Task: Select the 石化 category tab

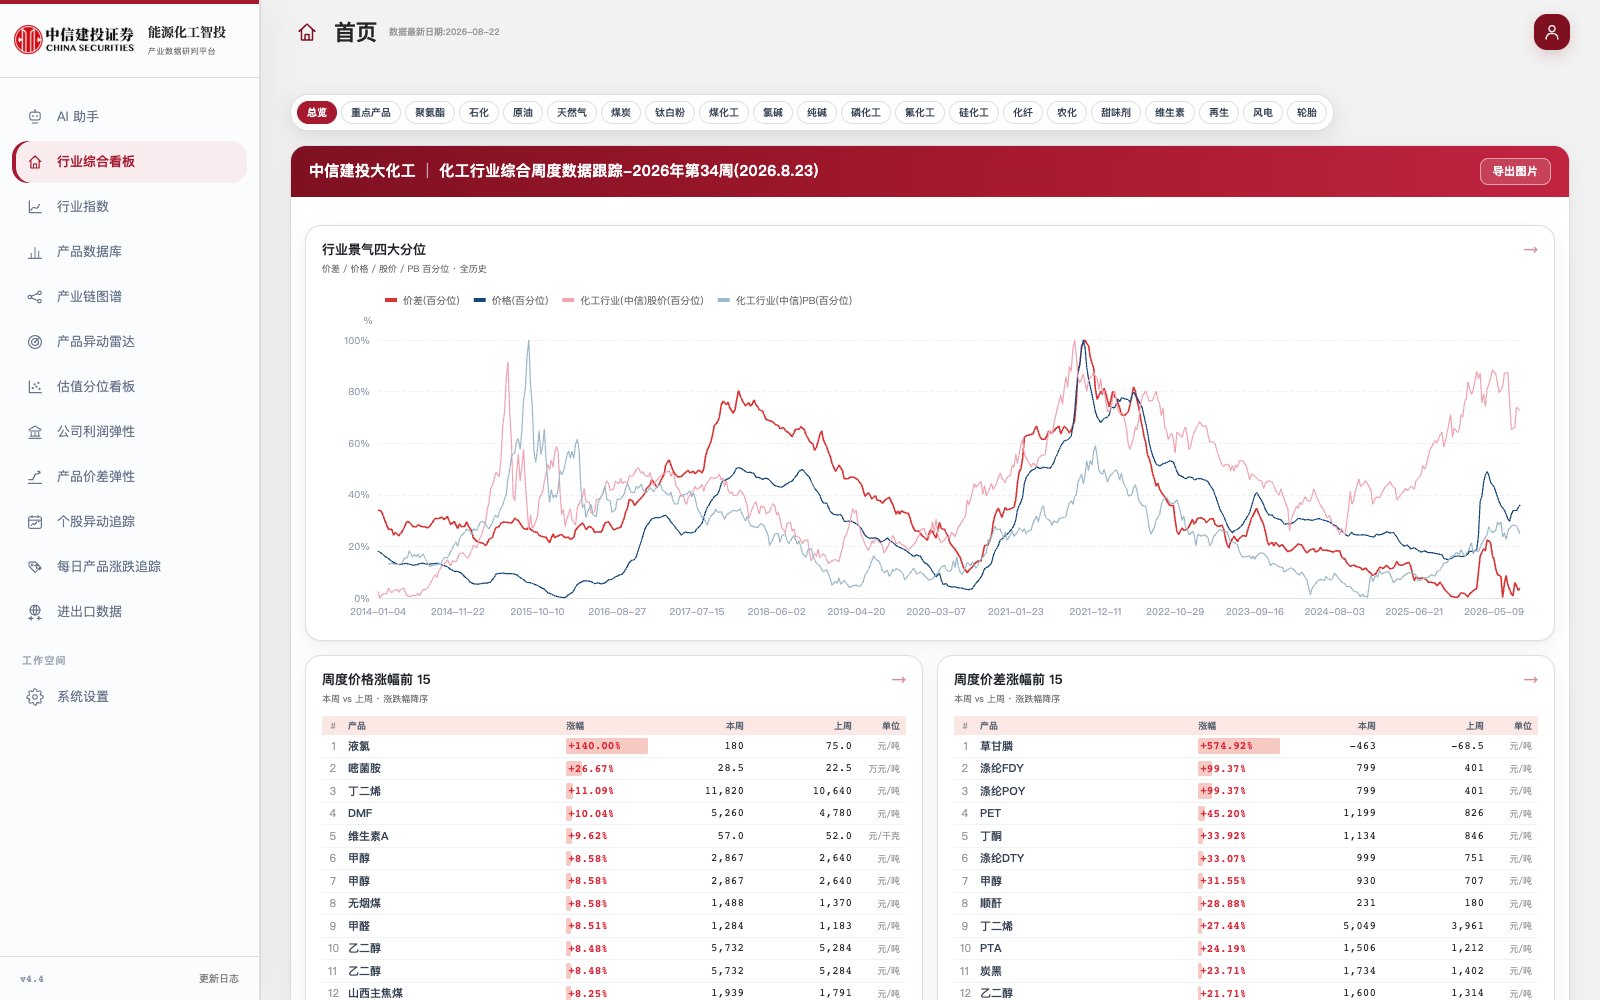Action: click(x=479, y=113)
